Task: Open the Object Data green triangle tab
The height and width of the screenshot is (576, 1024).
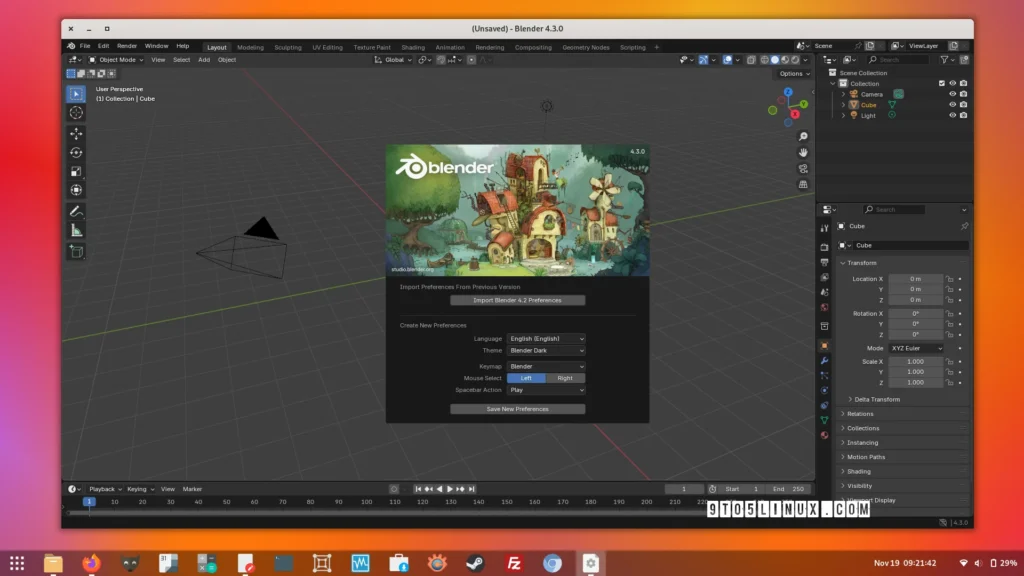Action: pos(825,420)
